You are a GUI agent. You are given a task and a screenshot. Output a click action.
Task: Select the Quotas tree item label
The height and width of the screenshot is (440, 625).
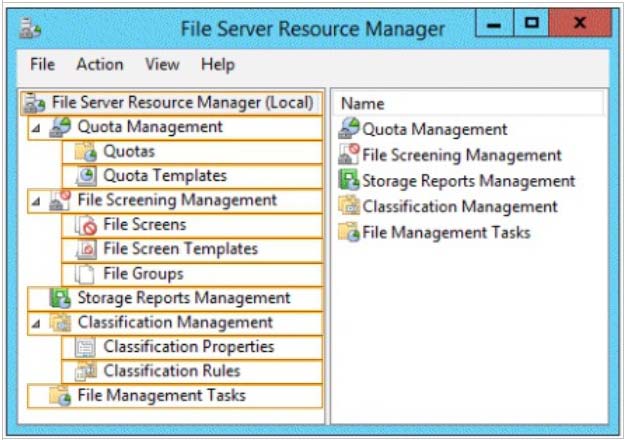(129, 152)
